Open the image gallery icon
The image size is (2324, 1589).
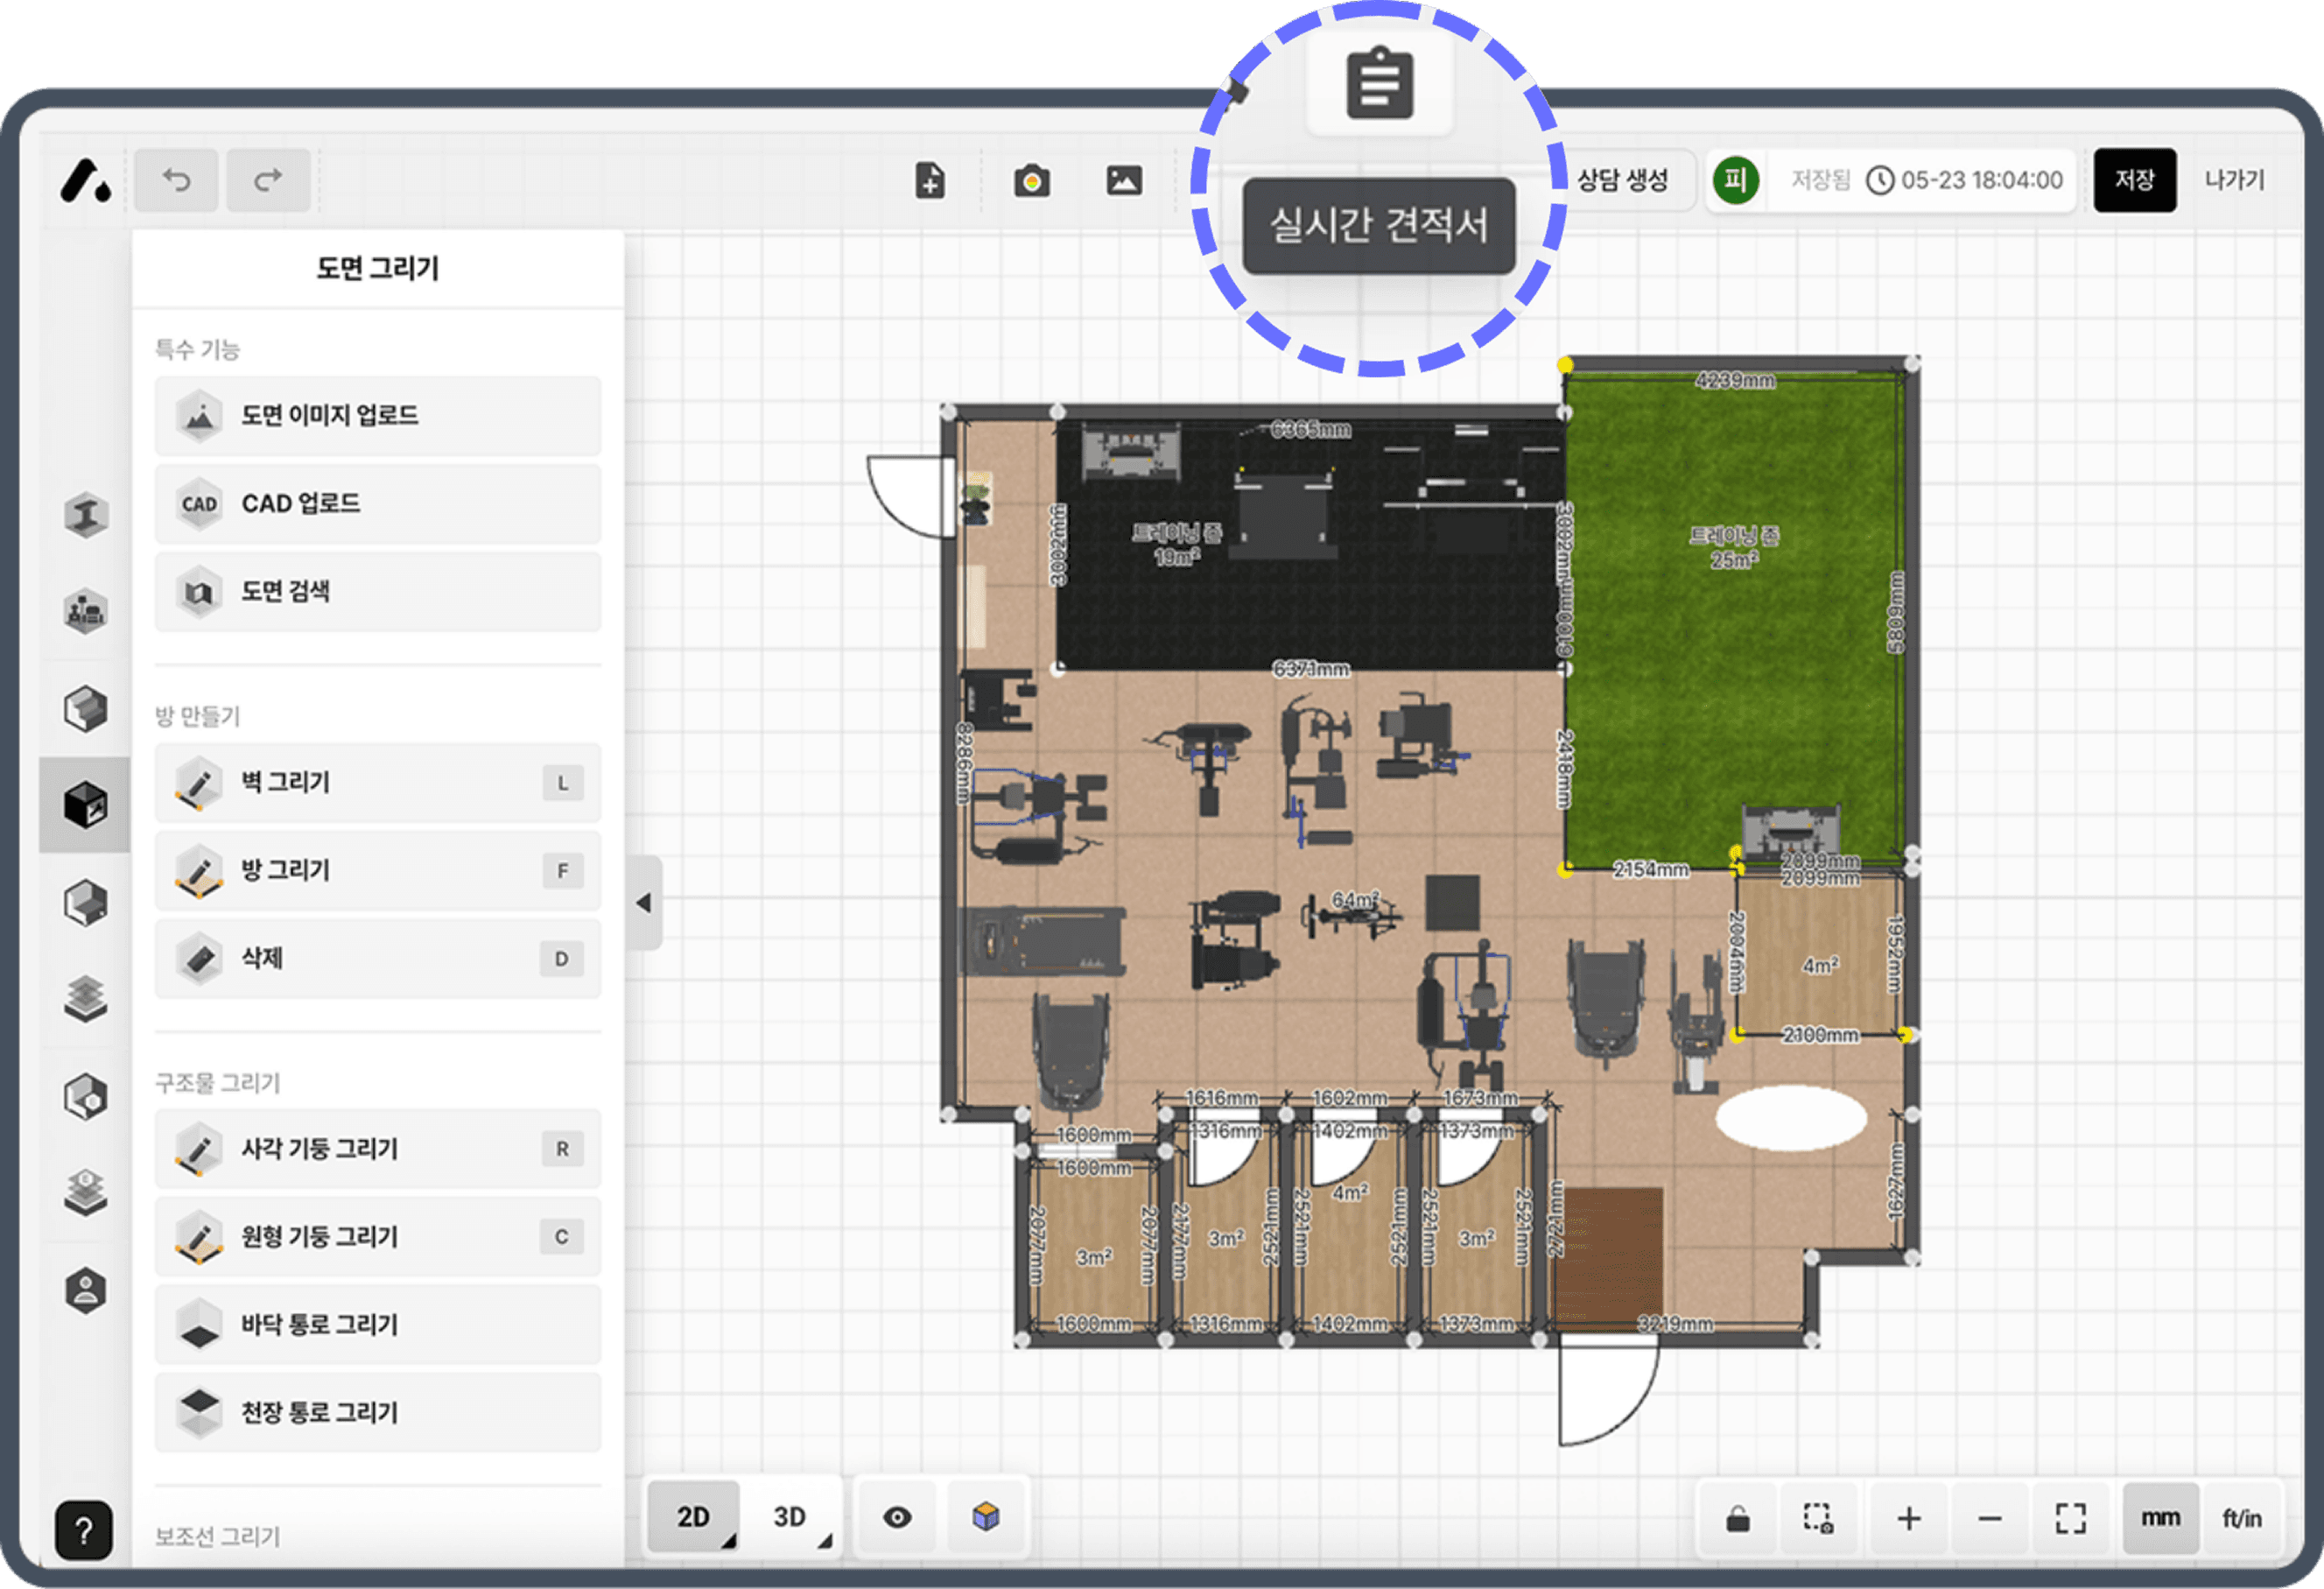coord(1123,181)
